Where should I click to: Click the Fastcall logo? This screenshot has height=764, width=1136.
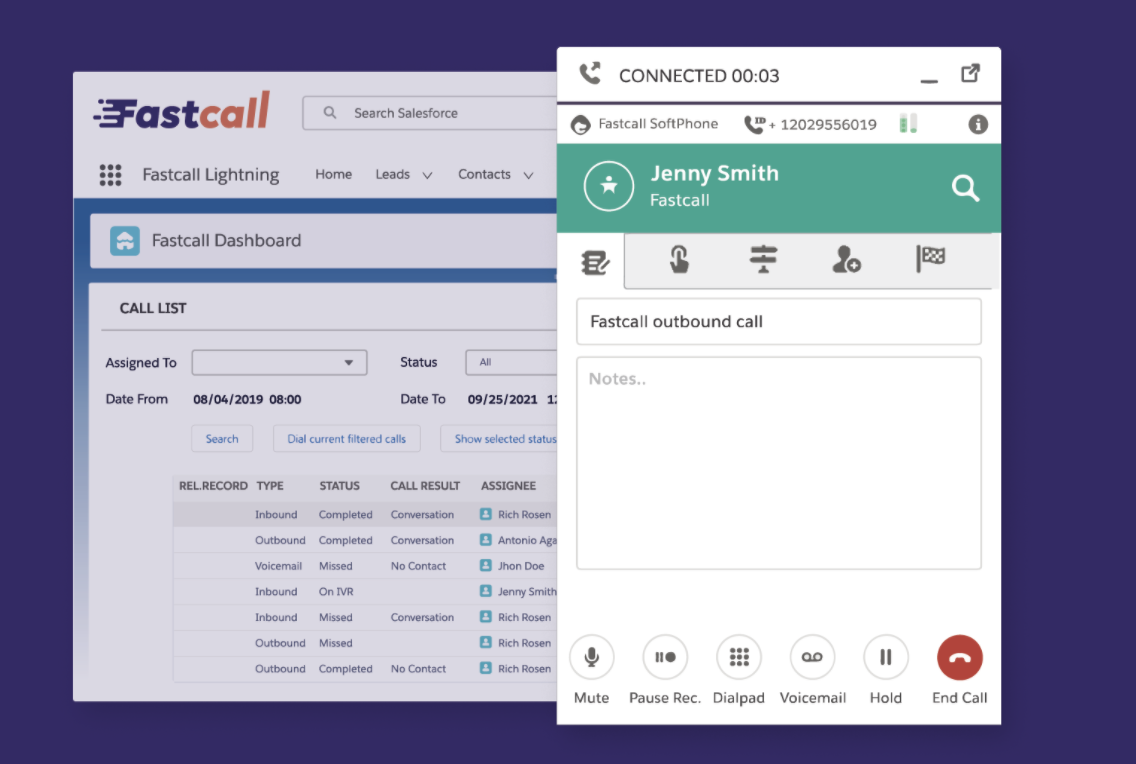pos(182,111)
